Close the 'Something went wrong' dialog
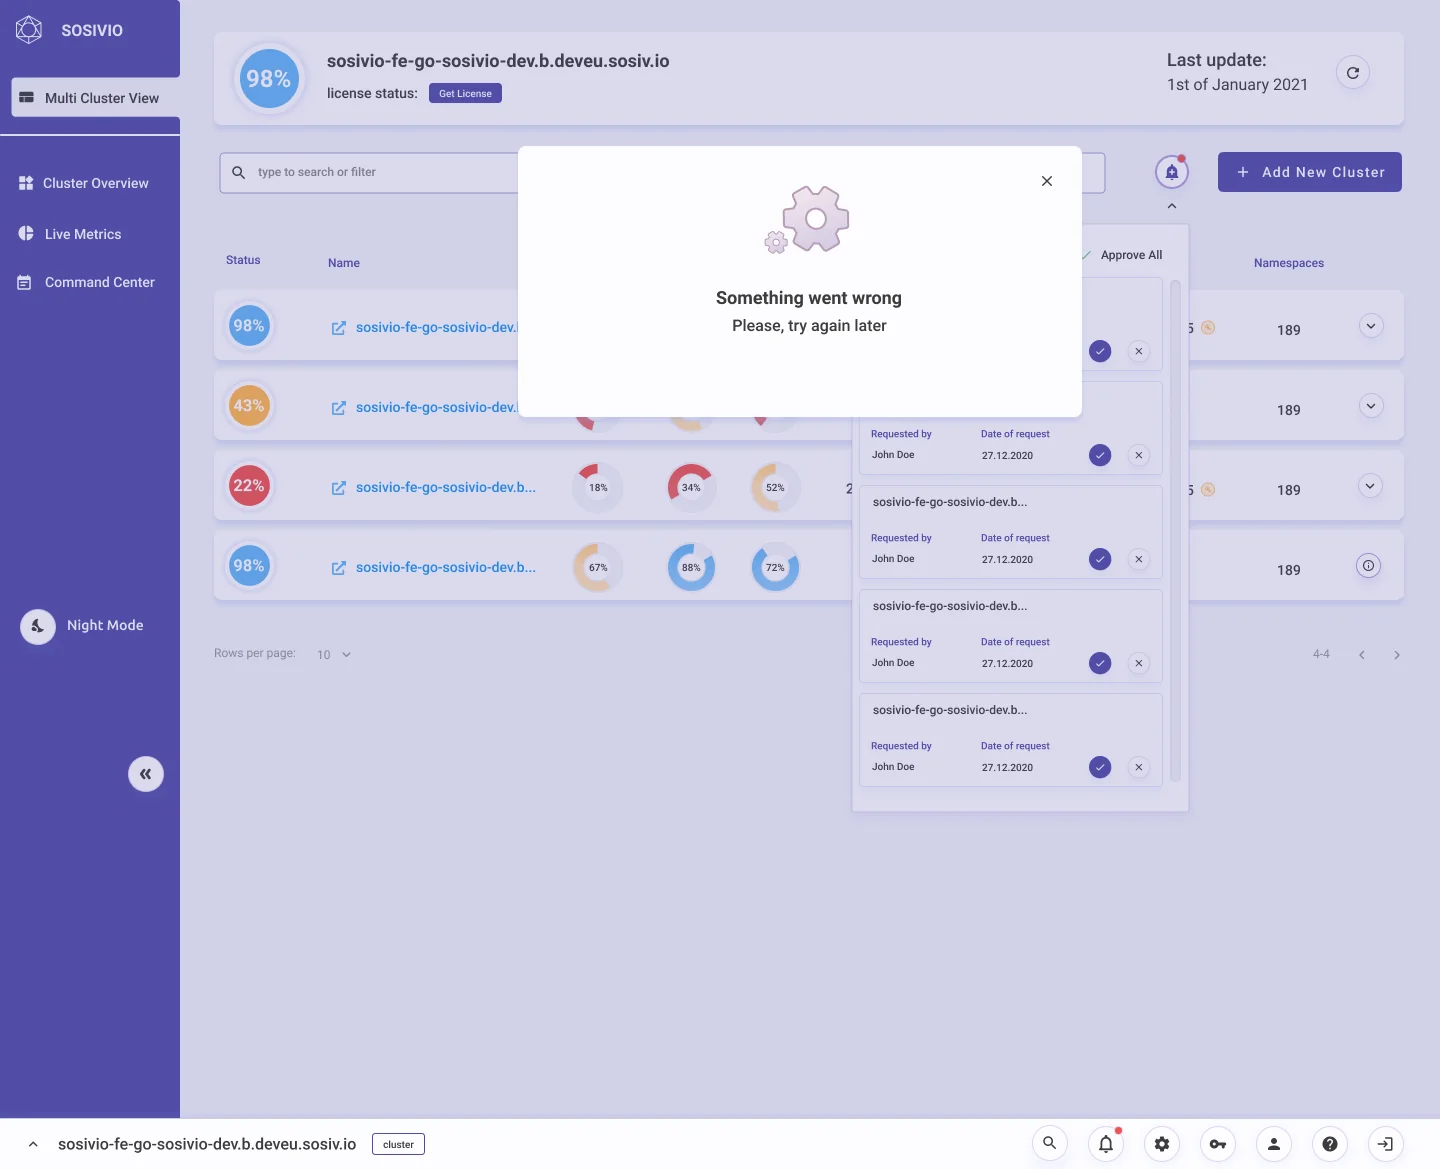This screenshot has height=1169, width=1440. coord(1047,181)
